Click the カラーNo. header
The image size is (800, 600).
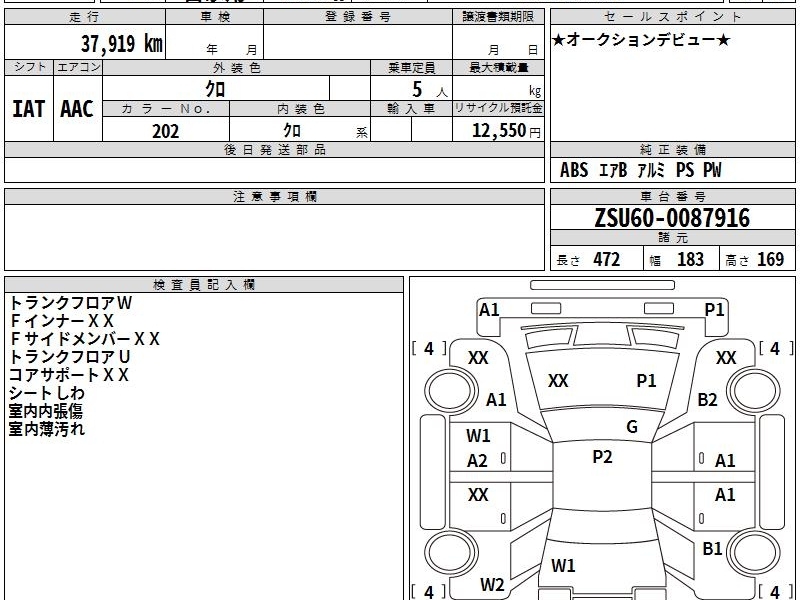(x=166, y=109)
